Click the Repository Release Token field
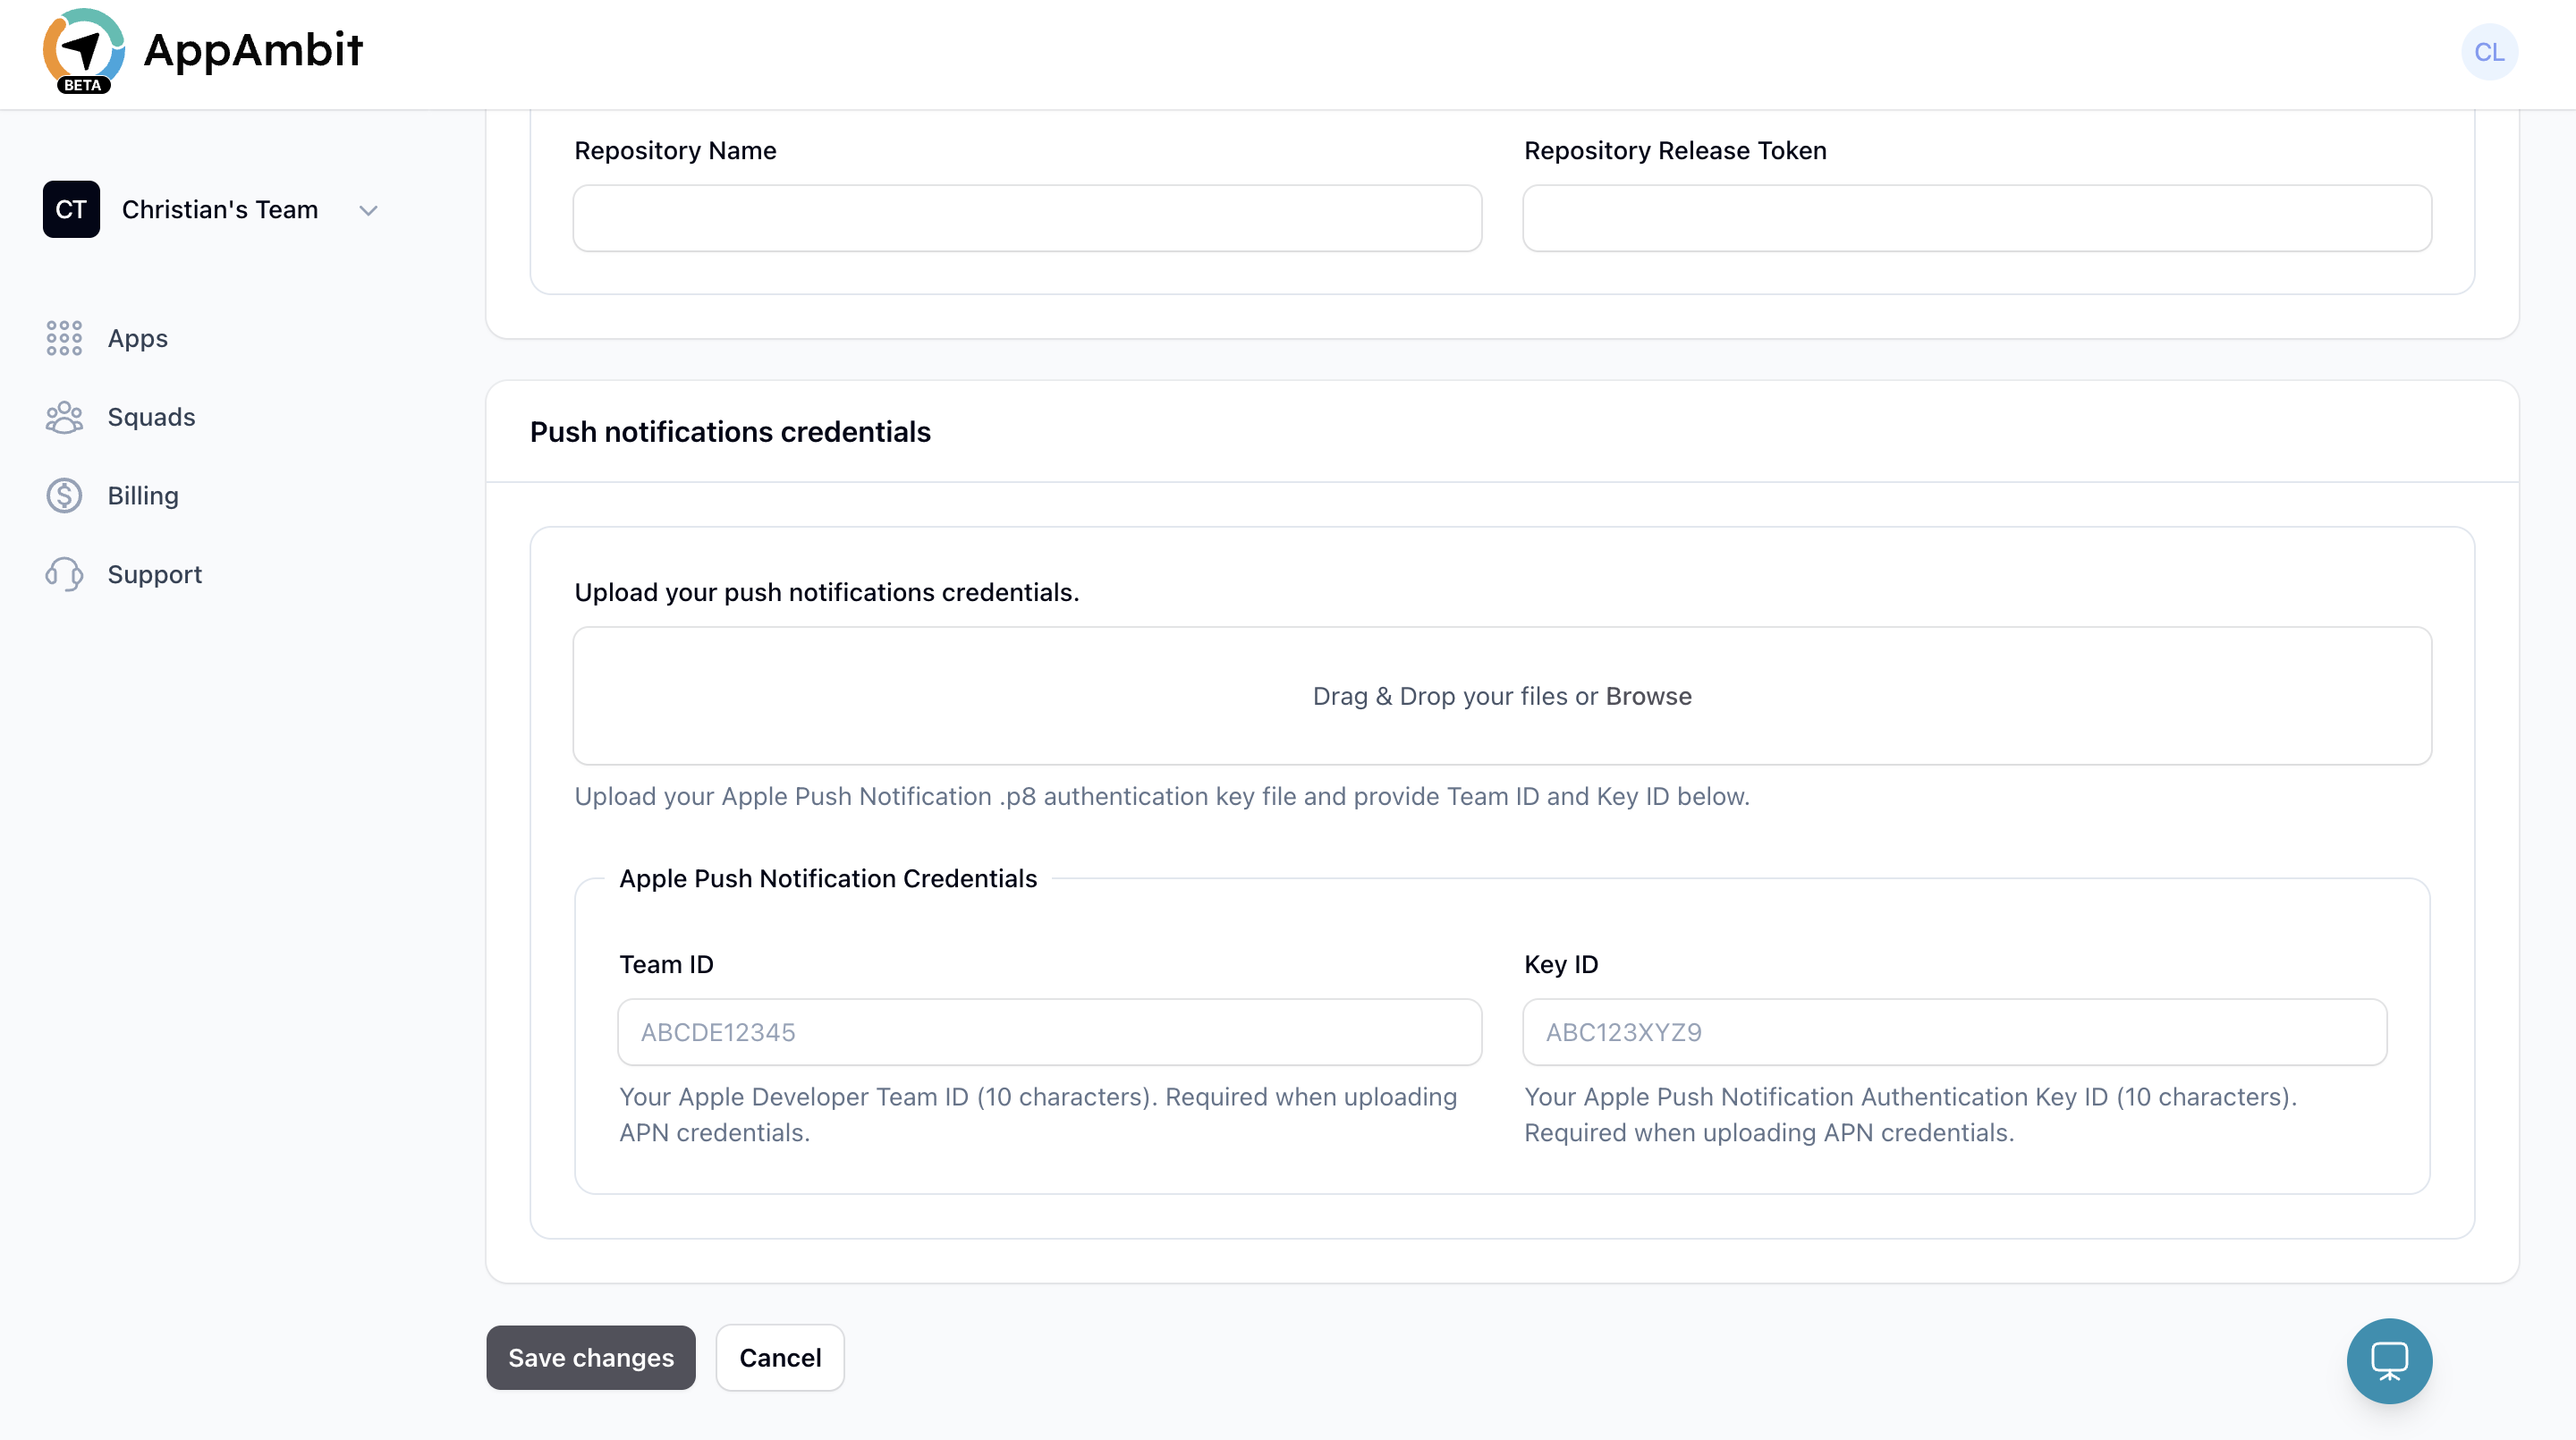The width and height of the screenshot is (2576, 1440). point(1976,218)
